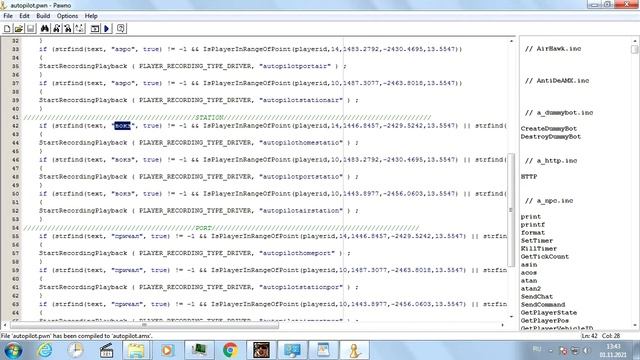
Task: Select asin in the function list
Action: tap(529, 265)
